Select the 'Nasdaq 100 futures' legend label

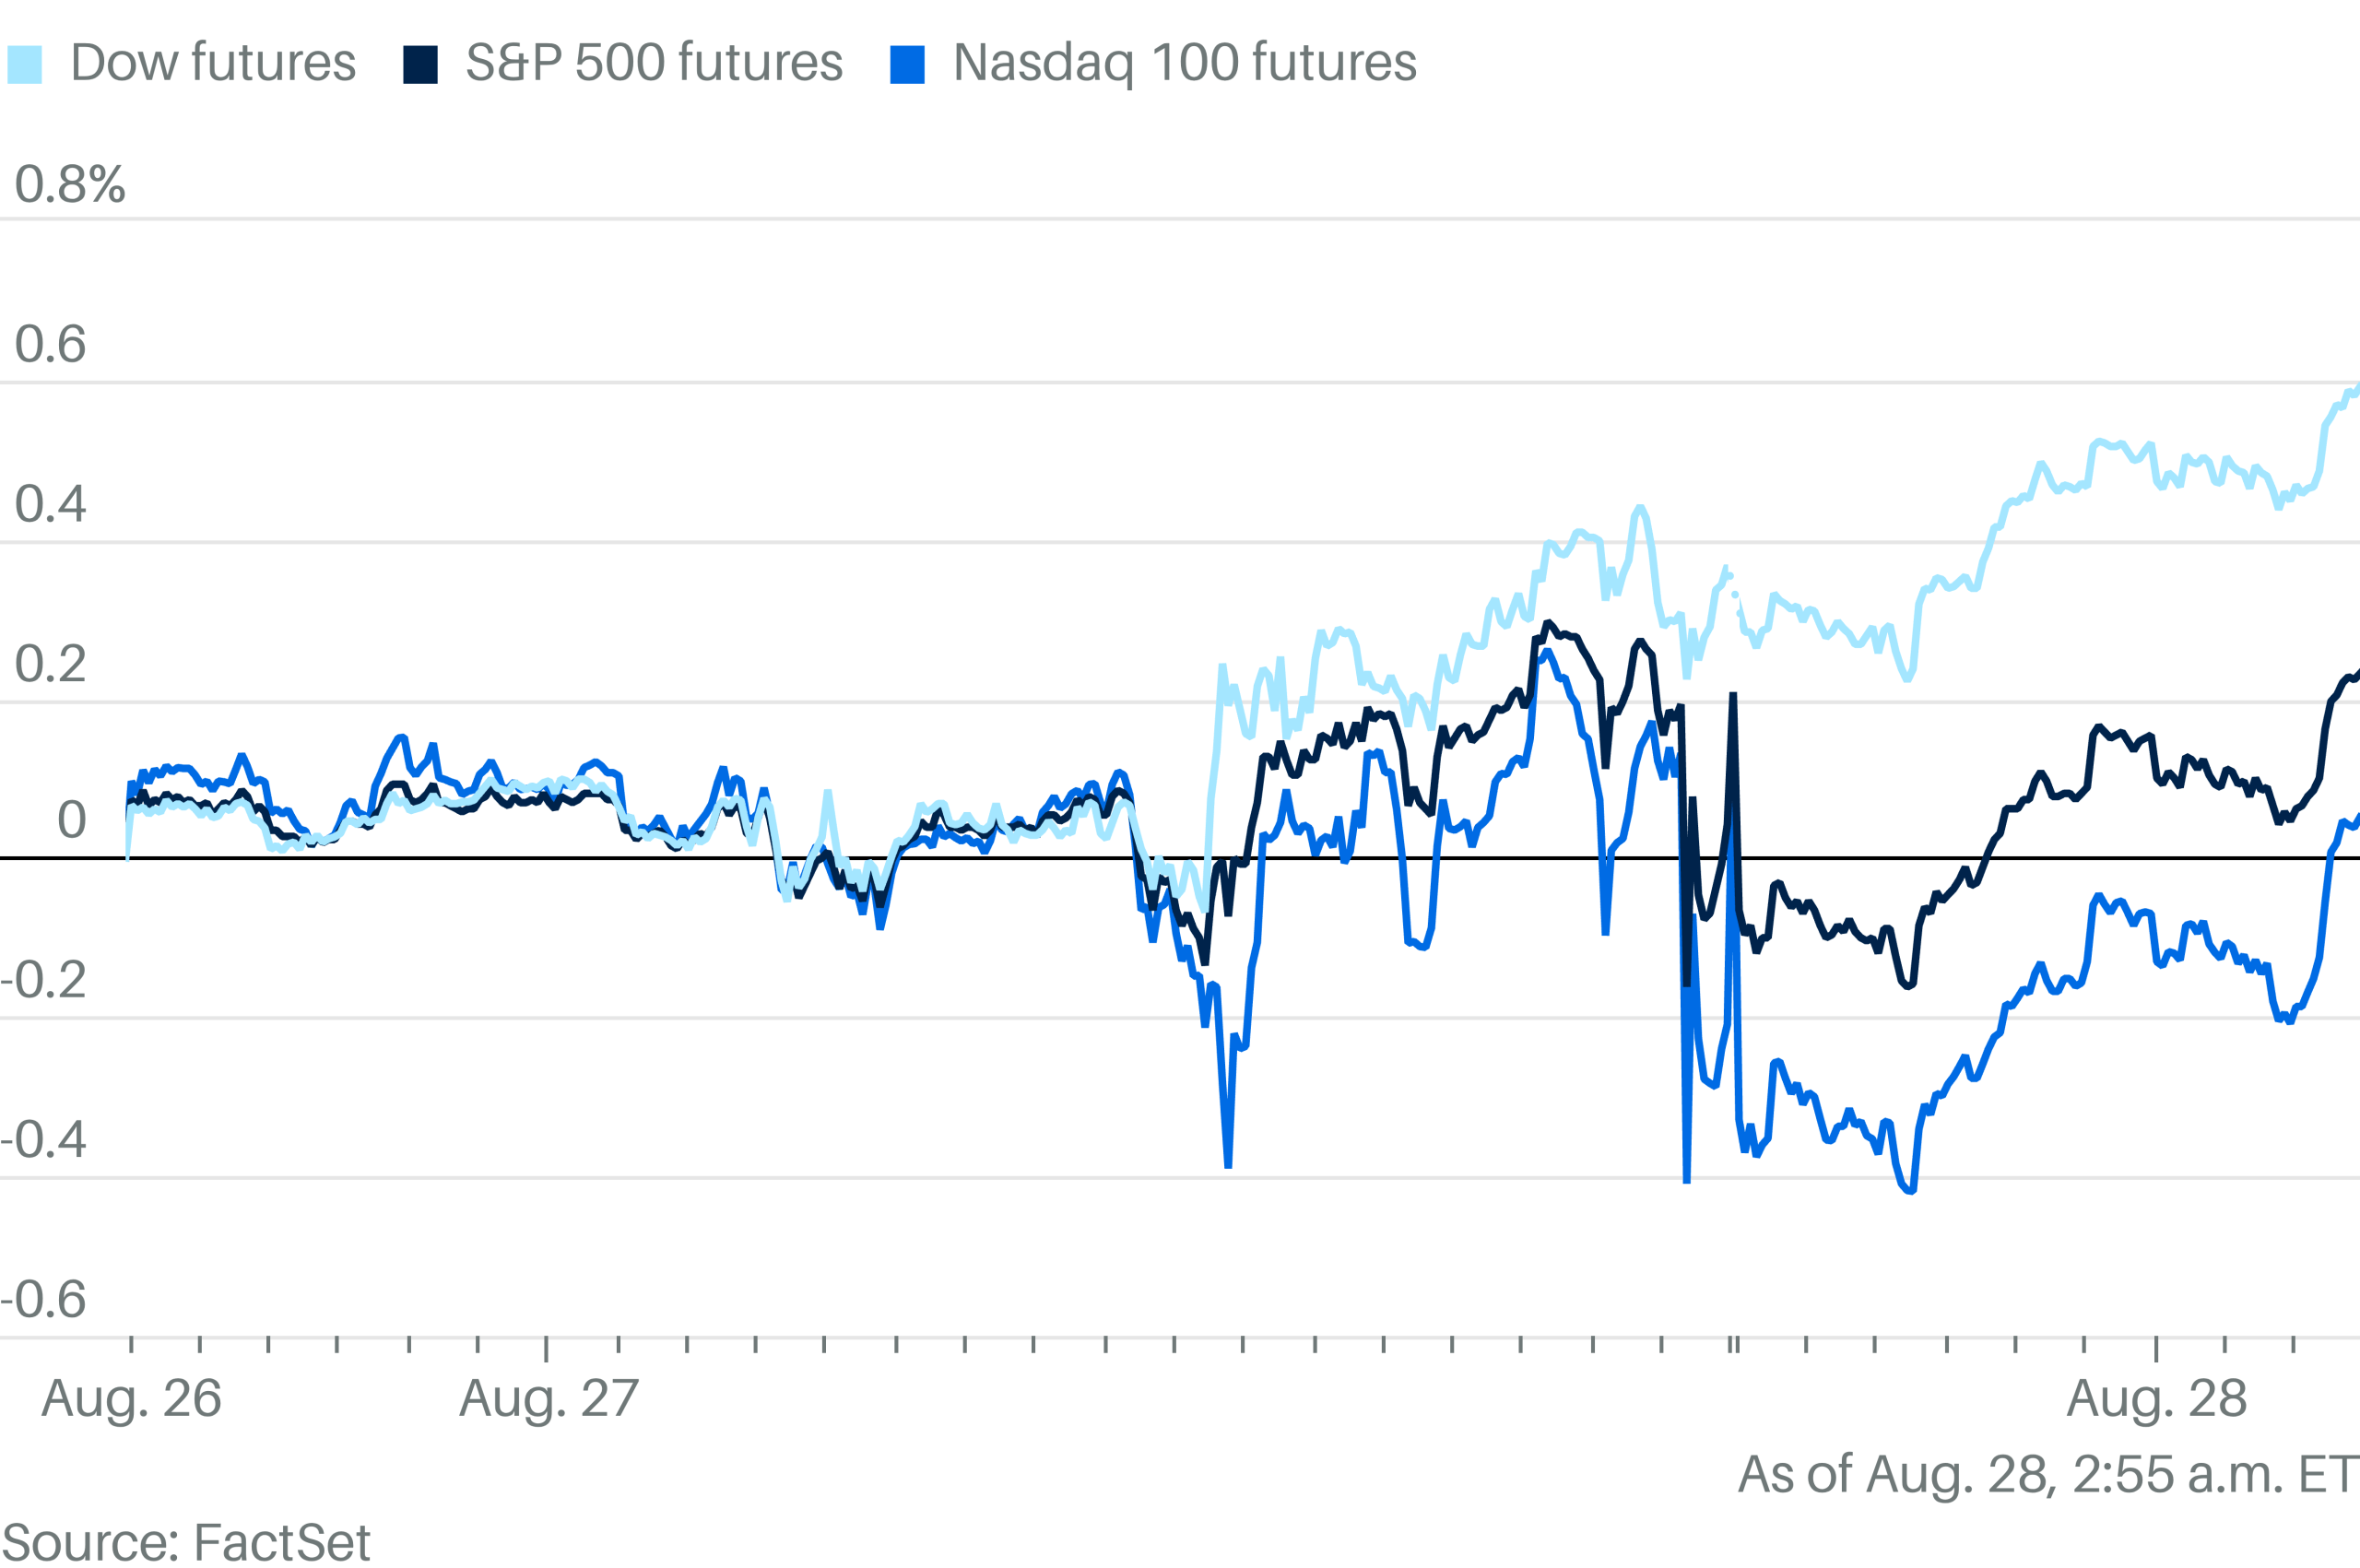1184,62
